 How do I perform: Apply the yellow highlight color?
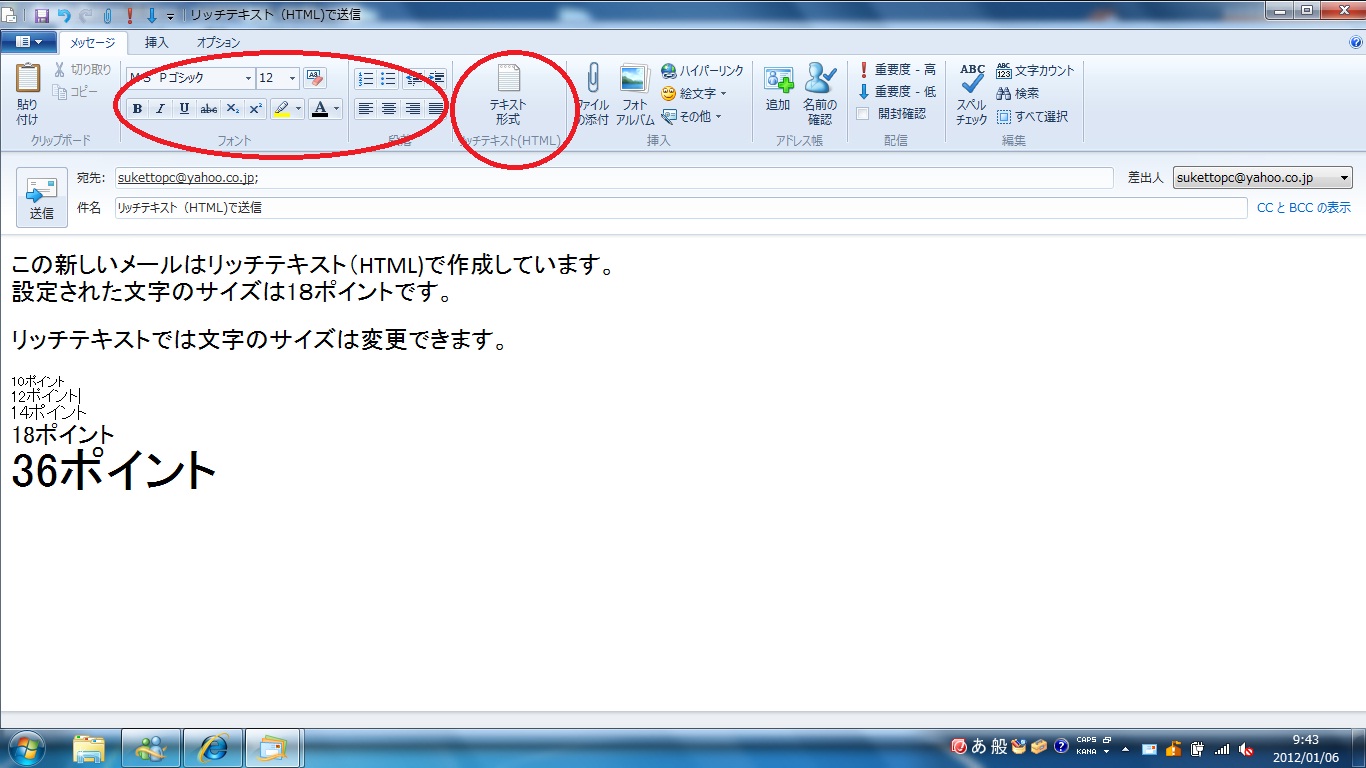pos(282,108)
